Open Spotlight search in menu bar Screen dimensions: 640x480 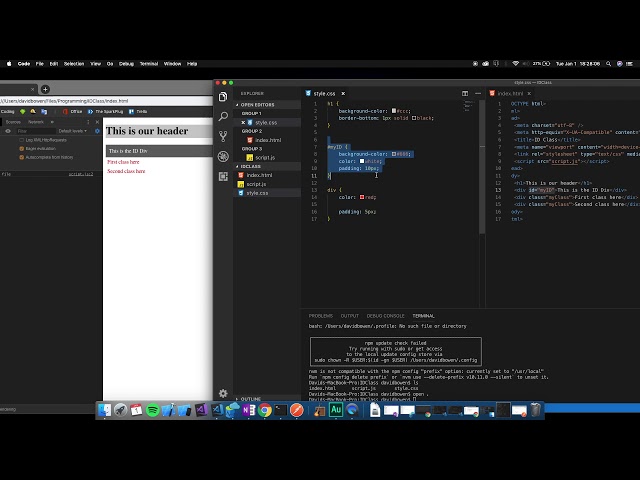[609, 64]
